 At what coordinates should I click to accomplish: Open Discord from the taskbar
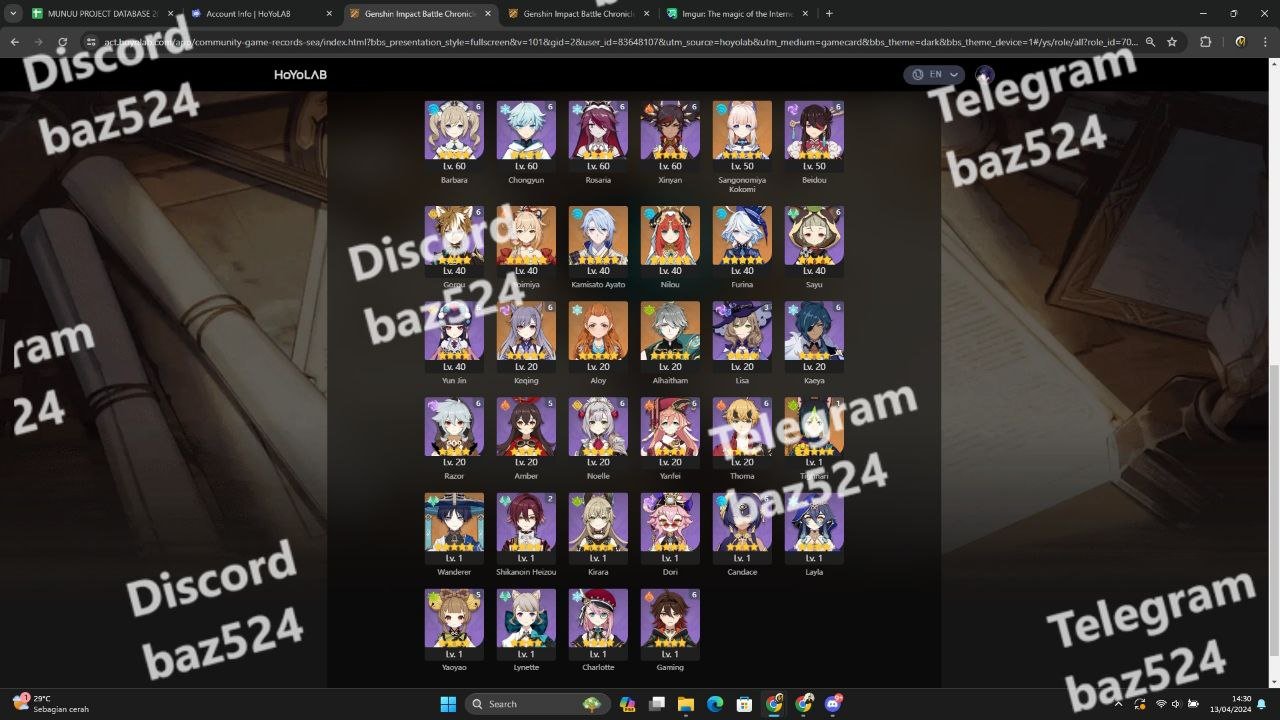pyautogui.click(x=834, y=704)
